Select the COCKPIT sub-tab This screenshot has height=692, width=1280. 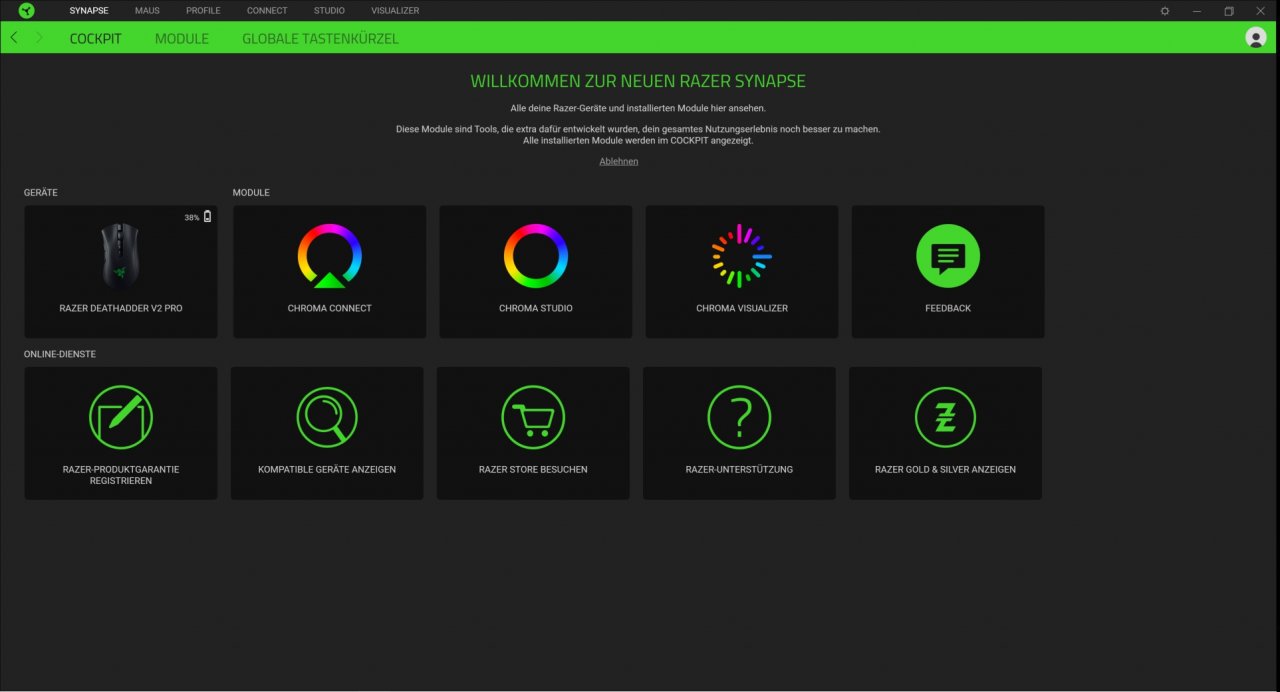click(96, 39)
